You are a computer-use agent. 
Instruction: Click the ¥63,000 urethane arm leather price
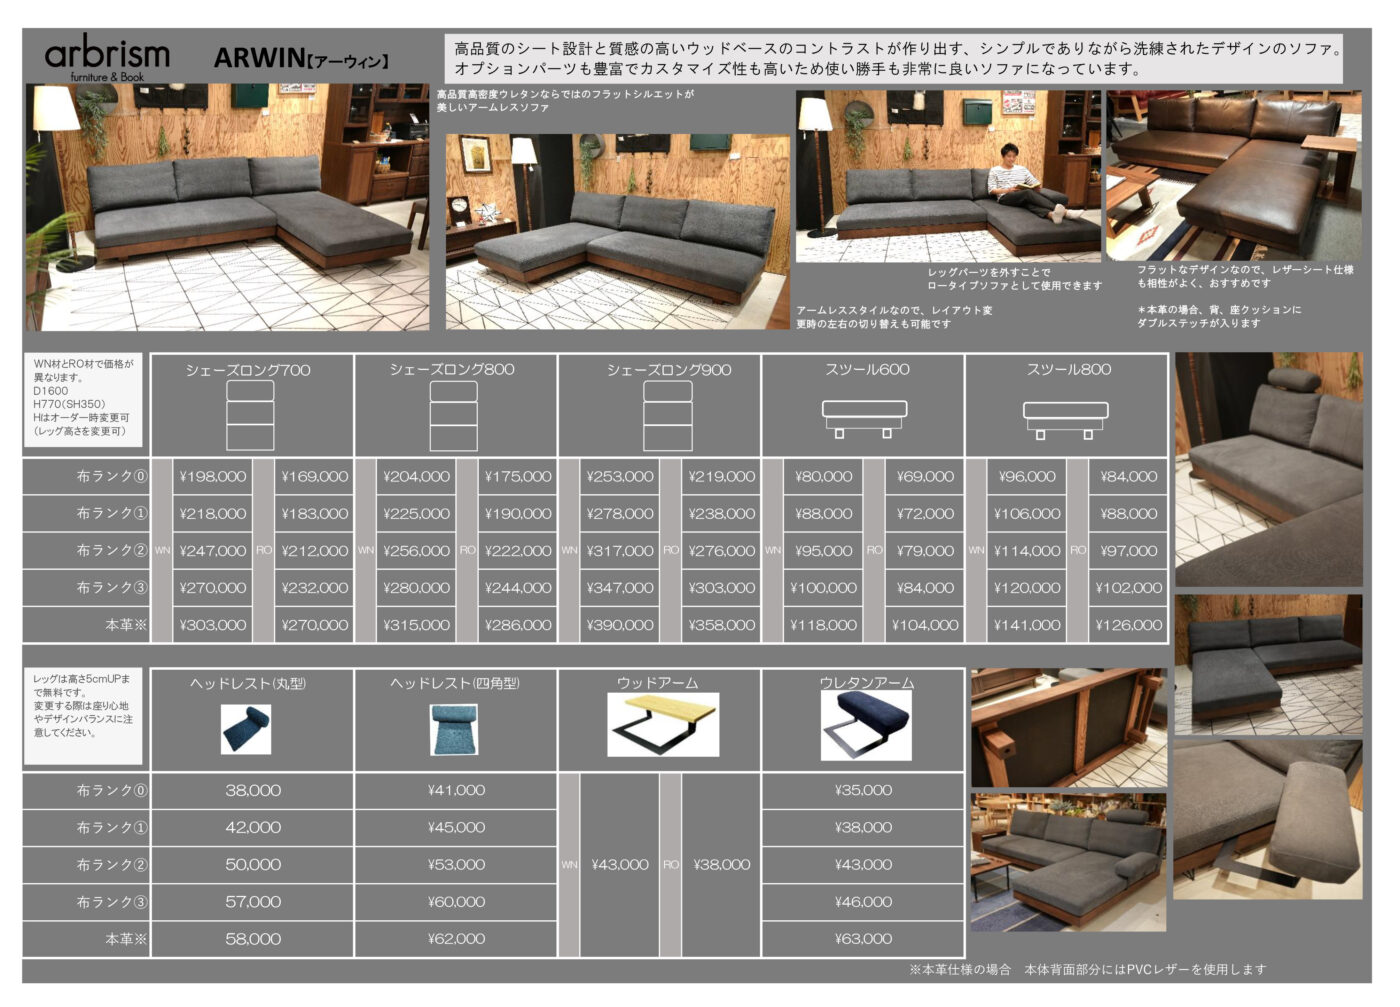point(864,939)
